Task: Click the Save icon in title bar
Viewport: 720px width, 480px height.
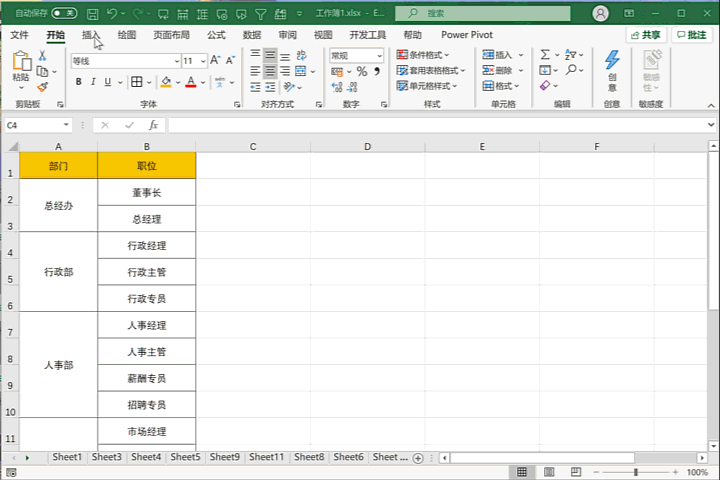Action: [92, 14]
